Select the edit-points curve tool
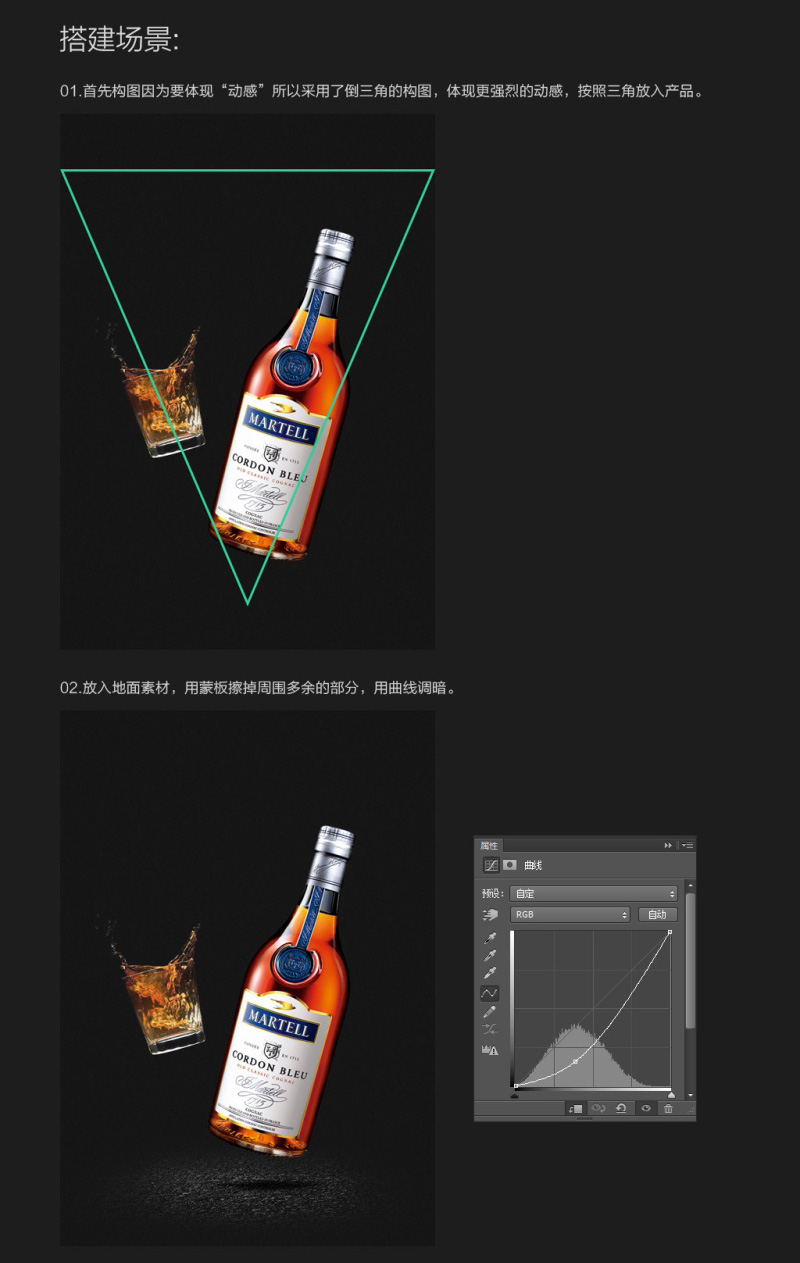The height and width of the screenshot is (1263, 800). [x=490, y=994]
